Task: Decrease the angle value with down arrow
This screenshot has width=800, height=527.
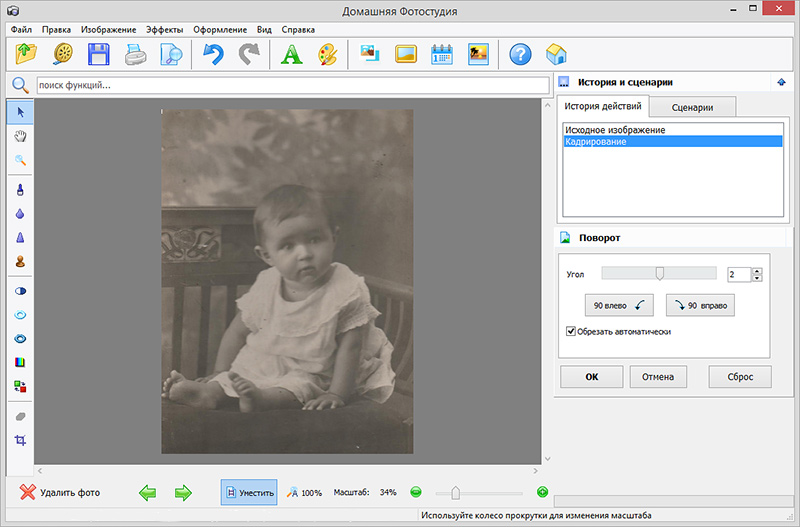Action: 757,278
